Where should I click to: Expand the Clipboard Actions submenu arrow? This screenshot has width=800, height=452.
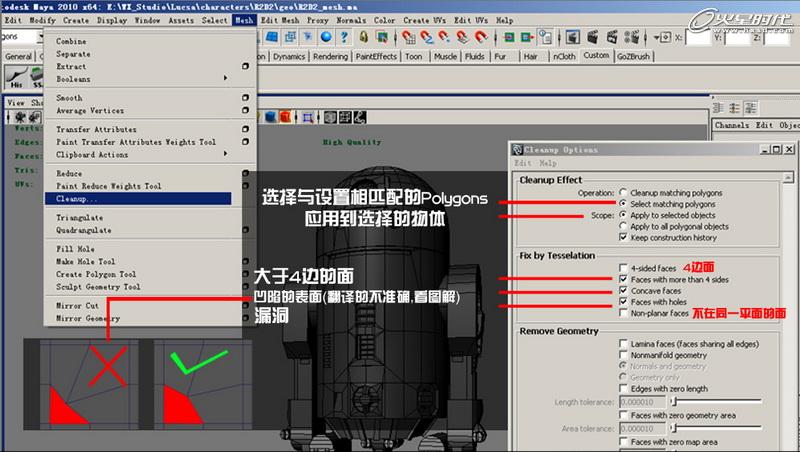pyautogui.click(x=225, y=154)
